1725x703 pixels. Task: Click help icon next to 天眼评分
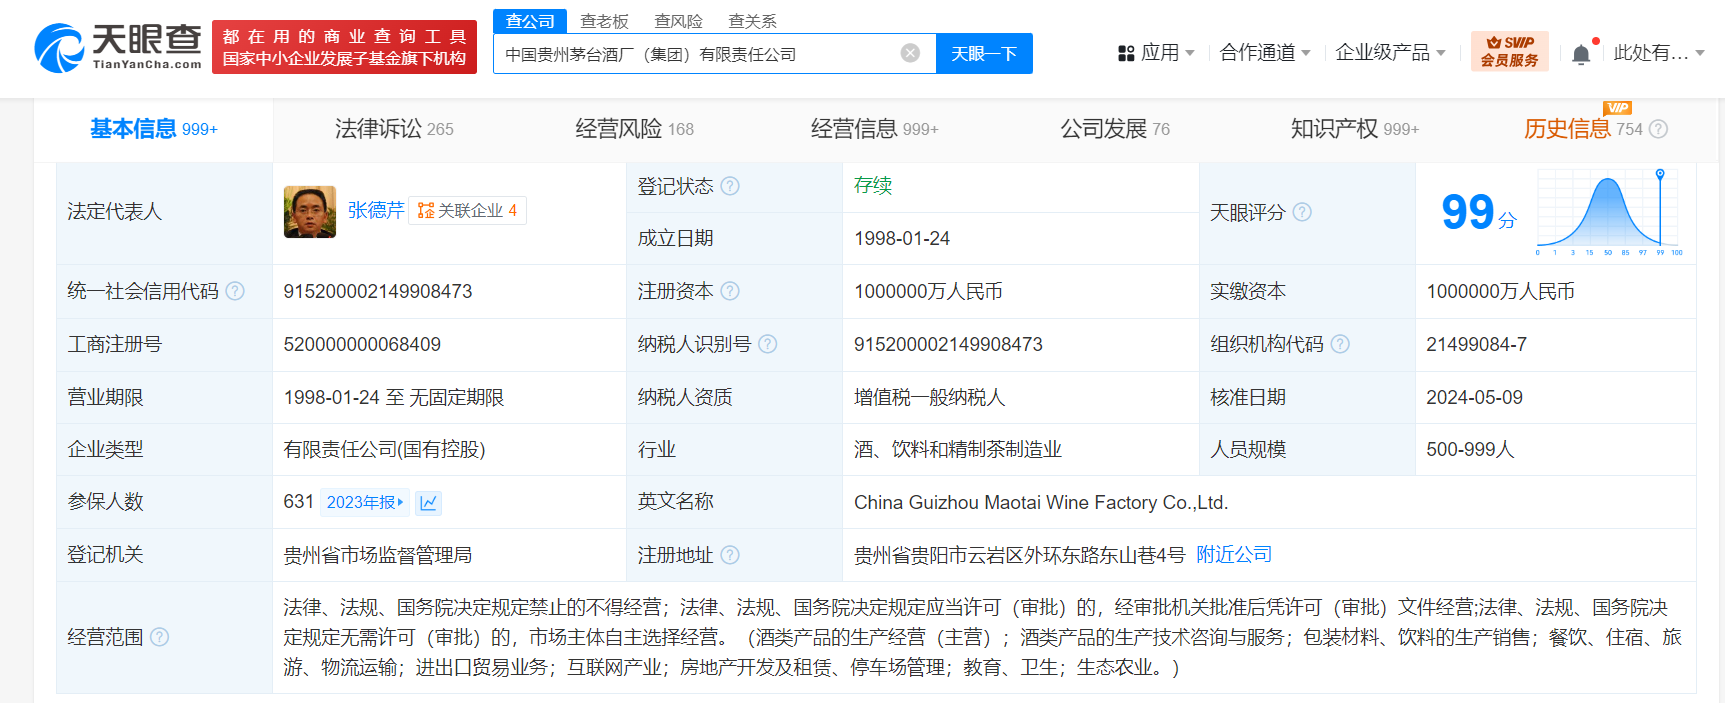point(1302,212)
